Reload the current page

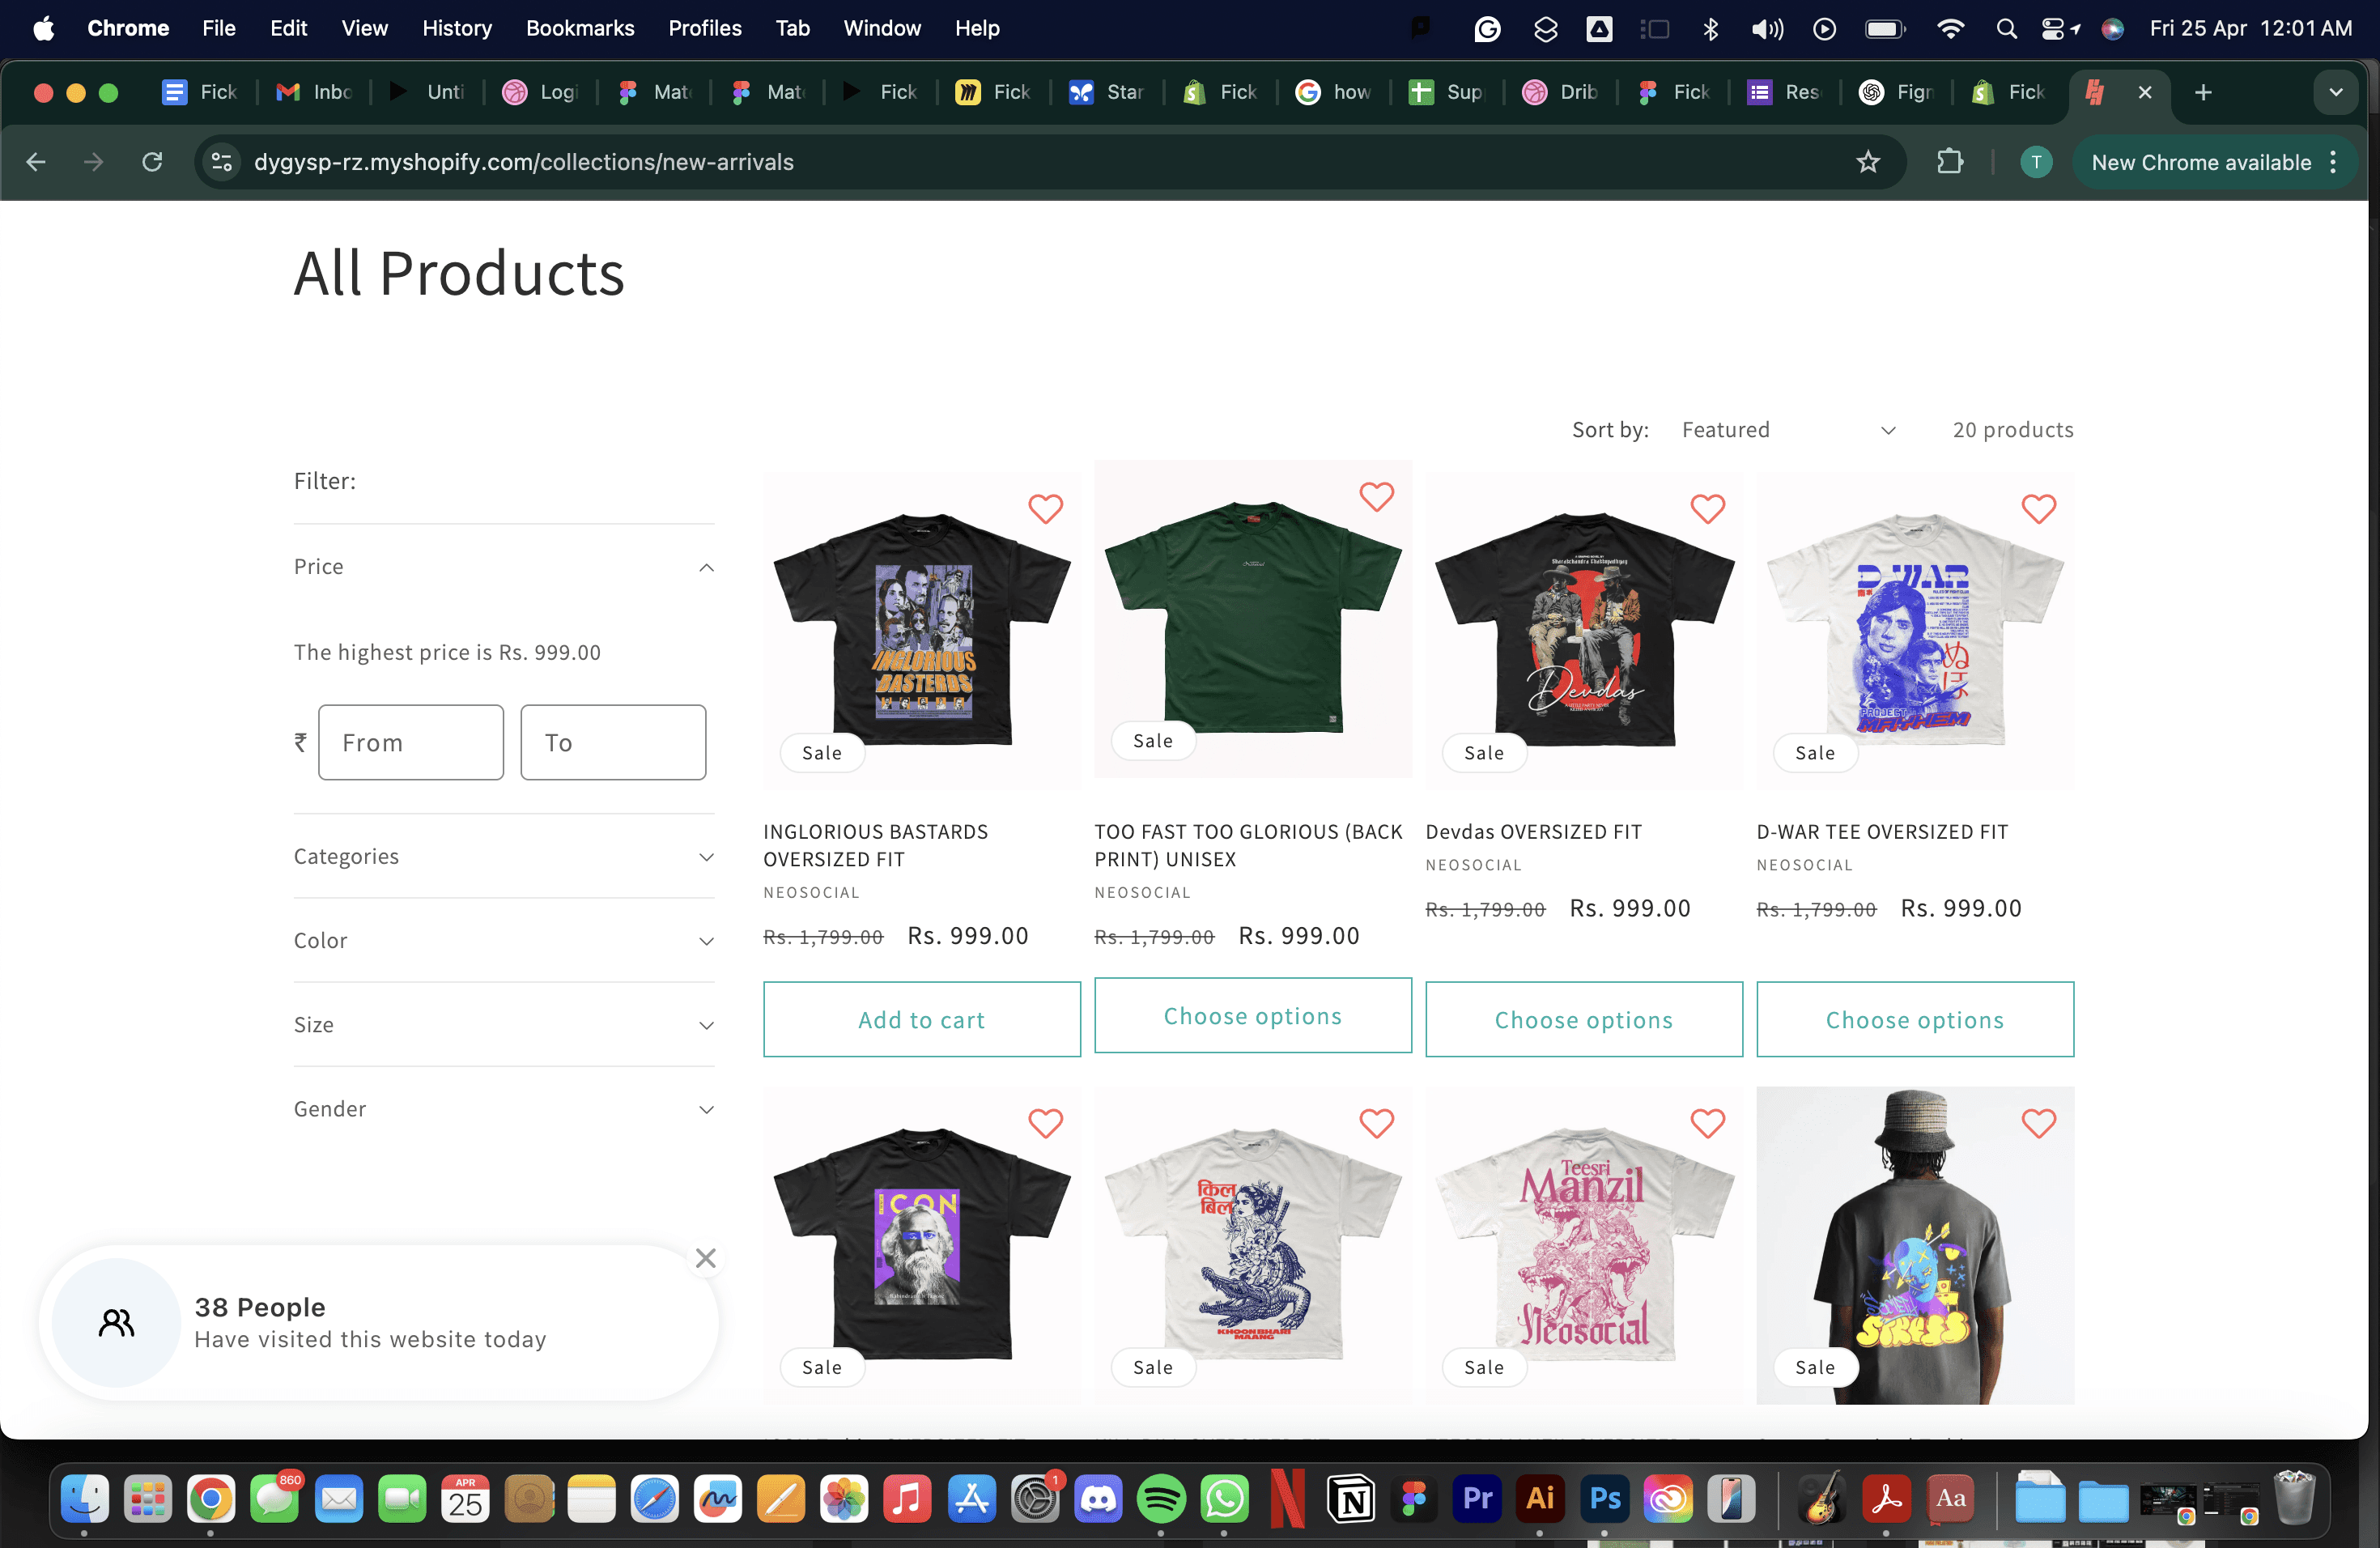[152, 162]
